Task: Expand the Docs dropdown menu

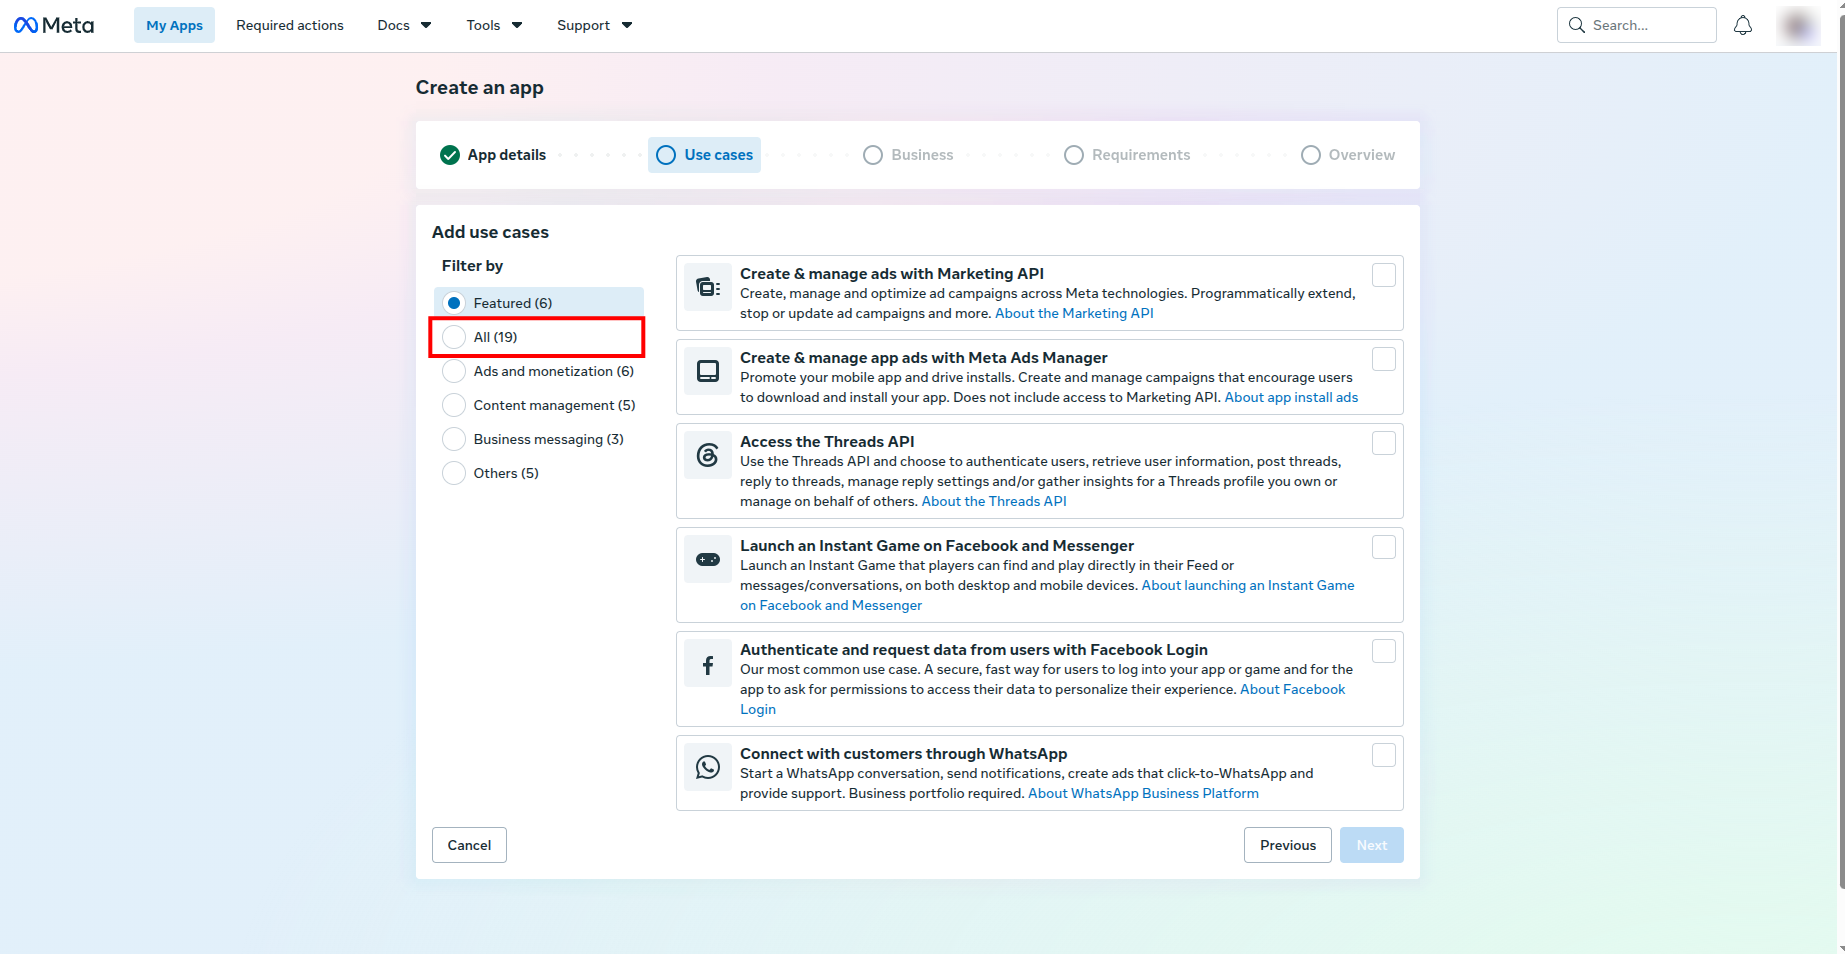Action: [x=404, y=25]
